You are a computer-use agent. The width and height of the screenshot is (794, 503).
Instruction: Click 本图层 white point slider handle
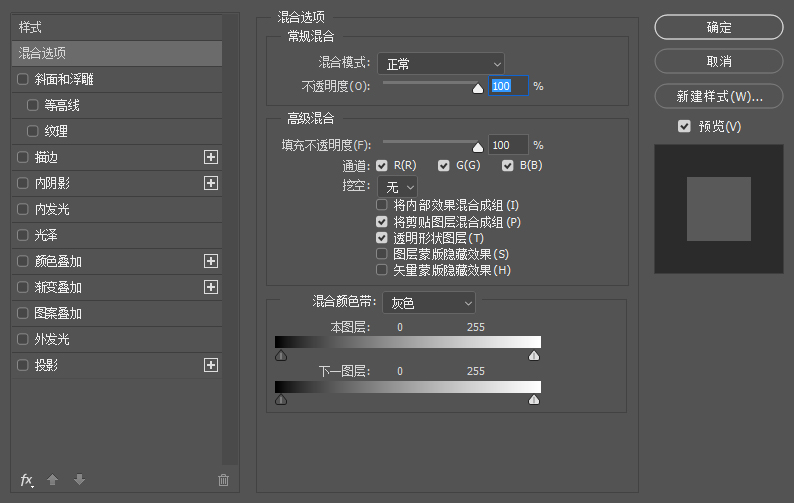click(x=534, y=356)
